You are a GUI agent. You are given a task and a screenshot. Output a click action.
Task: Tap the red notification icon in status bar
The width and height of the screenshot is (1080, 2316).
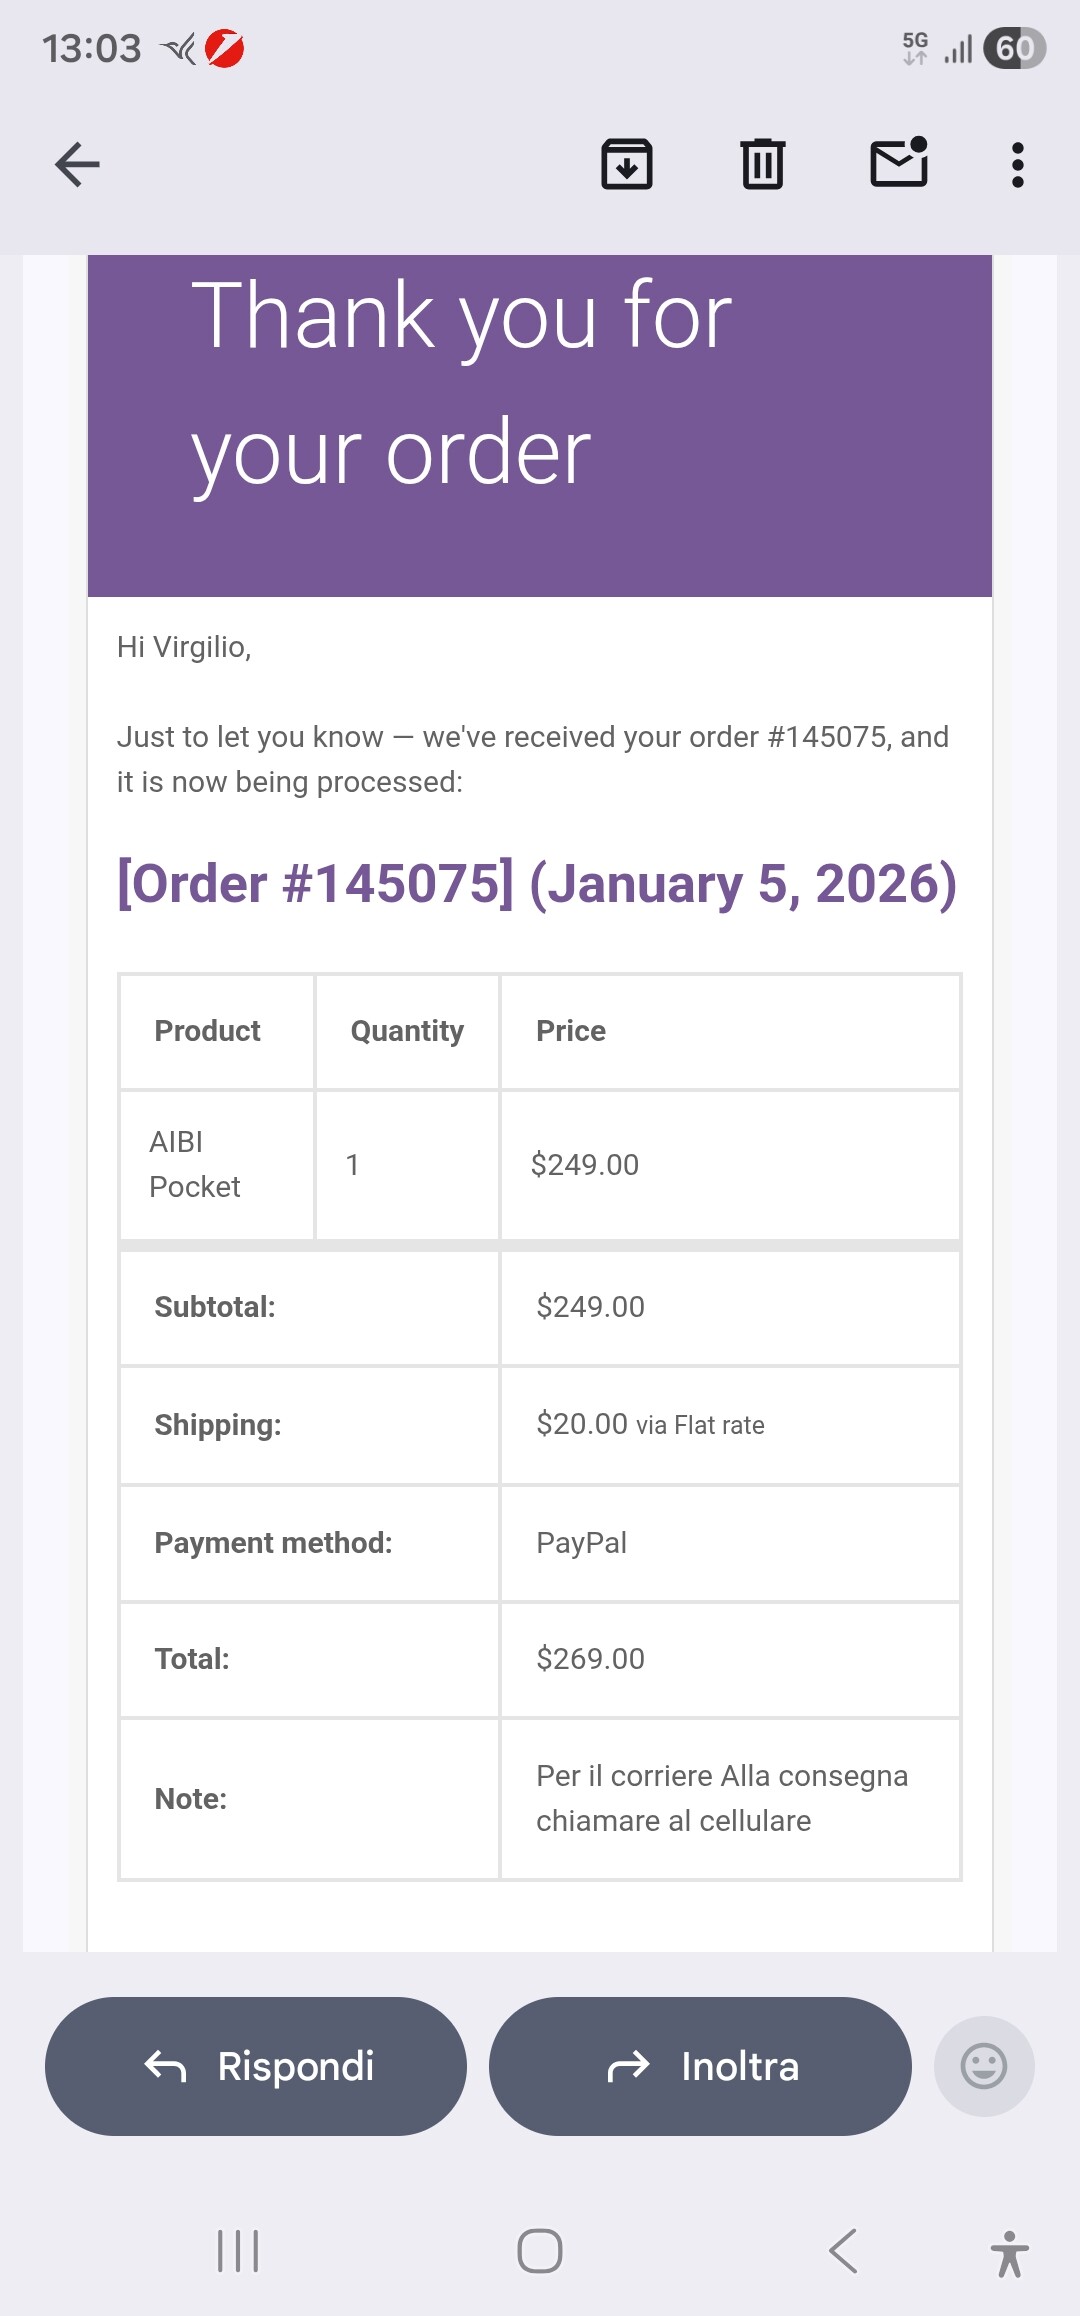pos(225,48)
